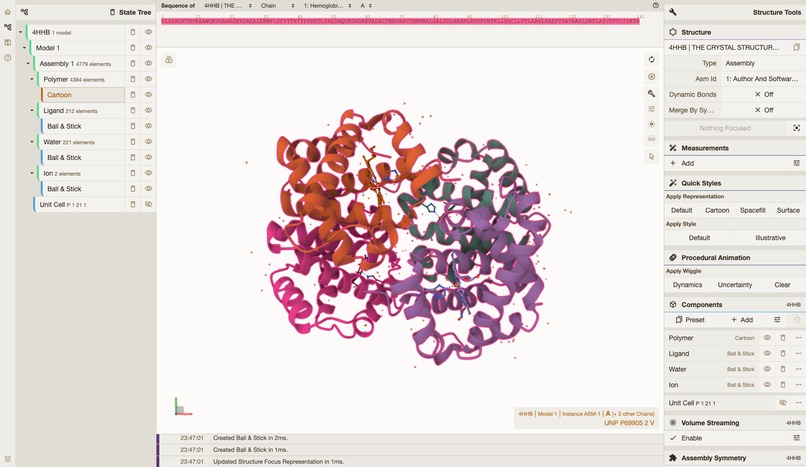Viewport: 806px width, 467px height.
Task: Open the Home tab in left sidebar
Action: tap(8, 12)
